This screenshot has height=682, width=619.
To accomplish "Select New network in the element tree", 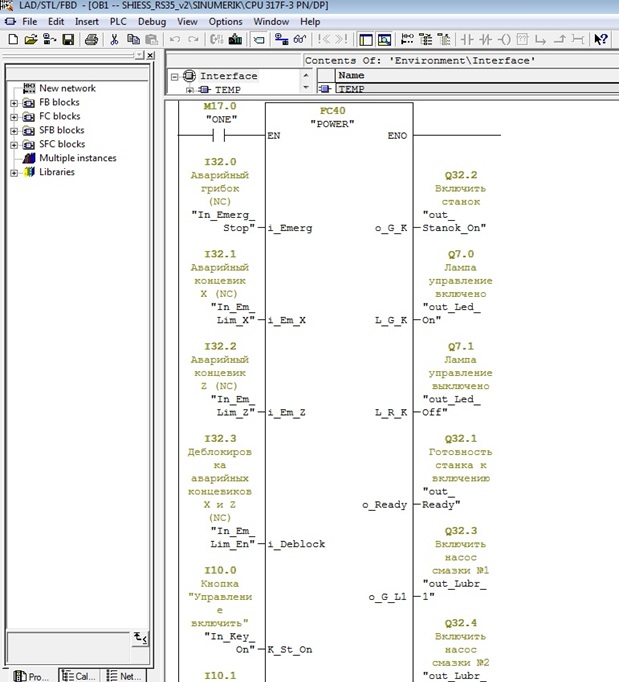I will 66,88.
